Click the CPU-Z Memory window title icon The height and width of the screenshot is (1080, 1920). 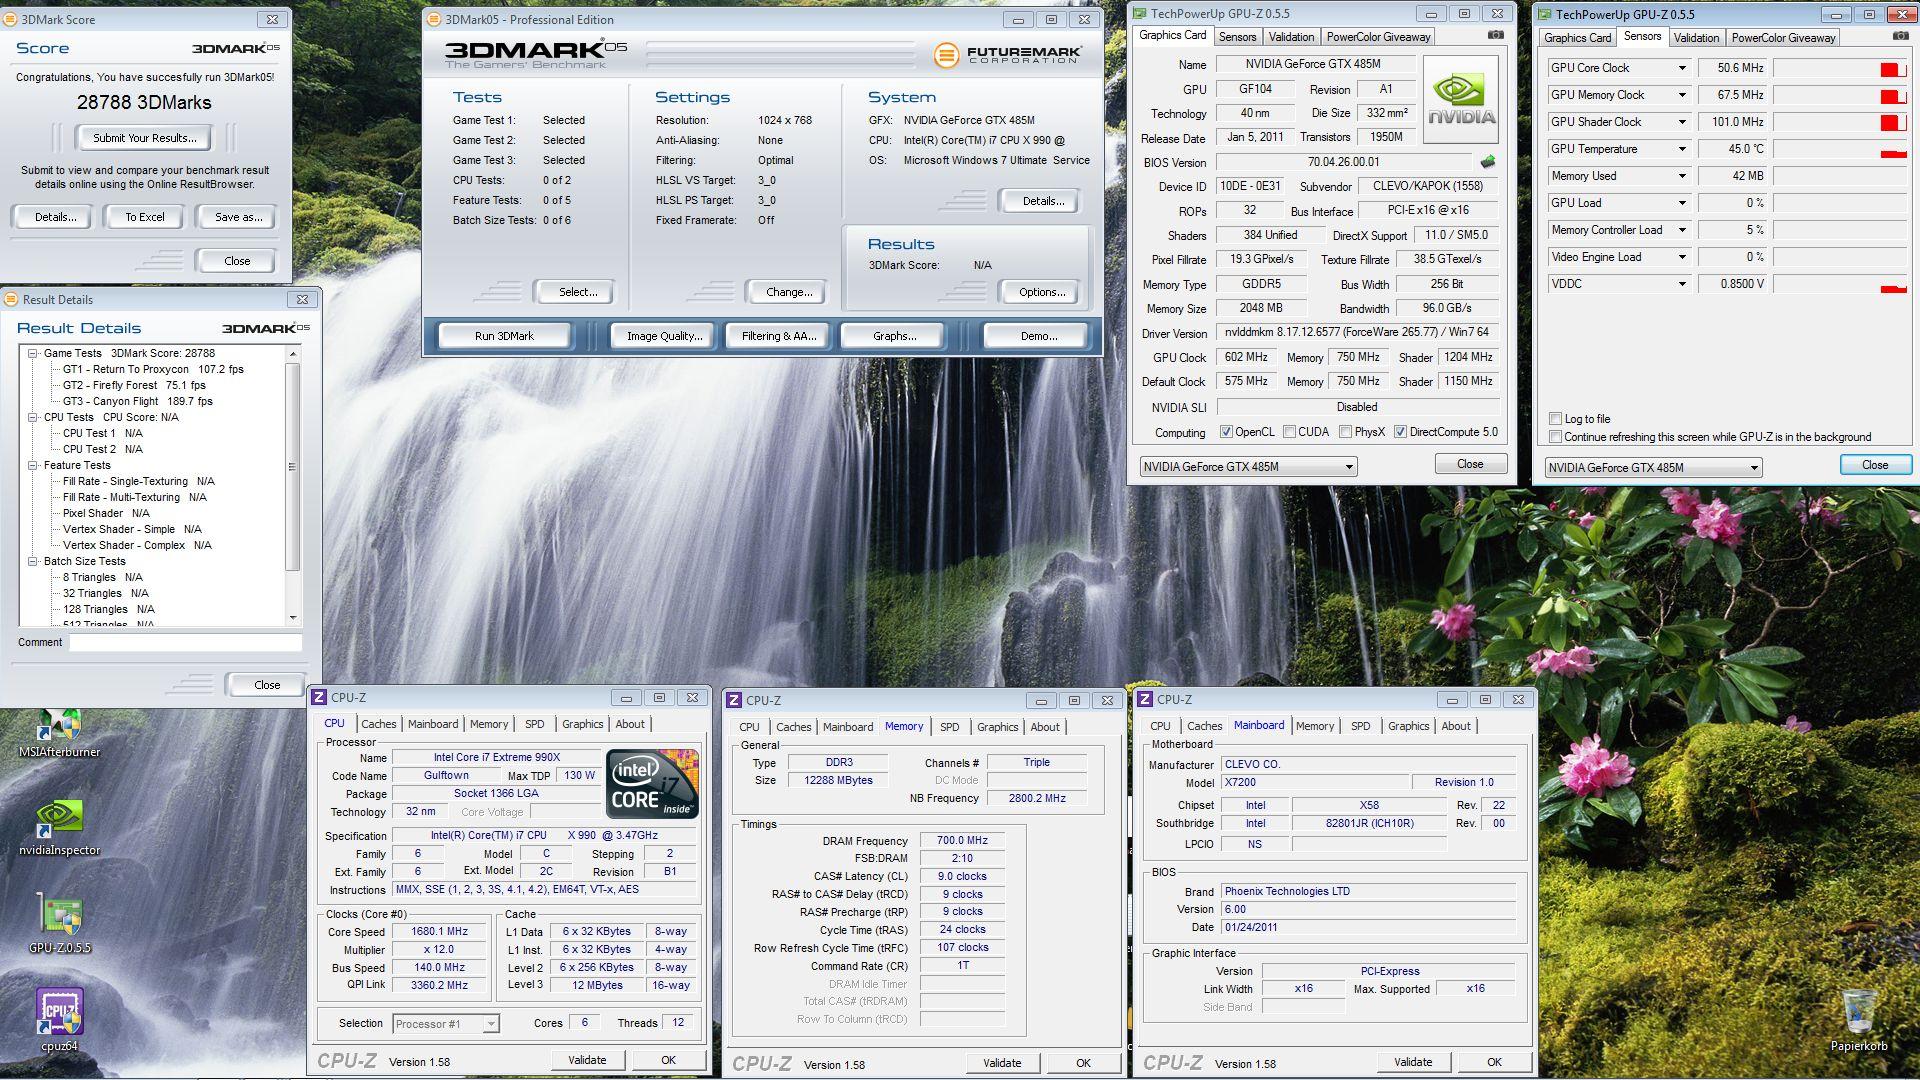coord(734,700)
